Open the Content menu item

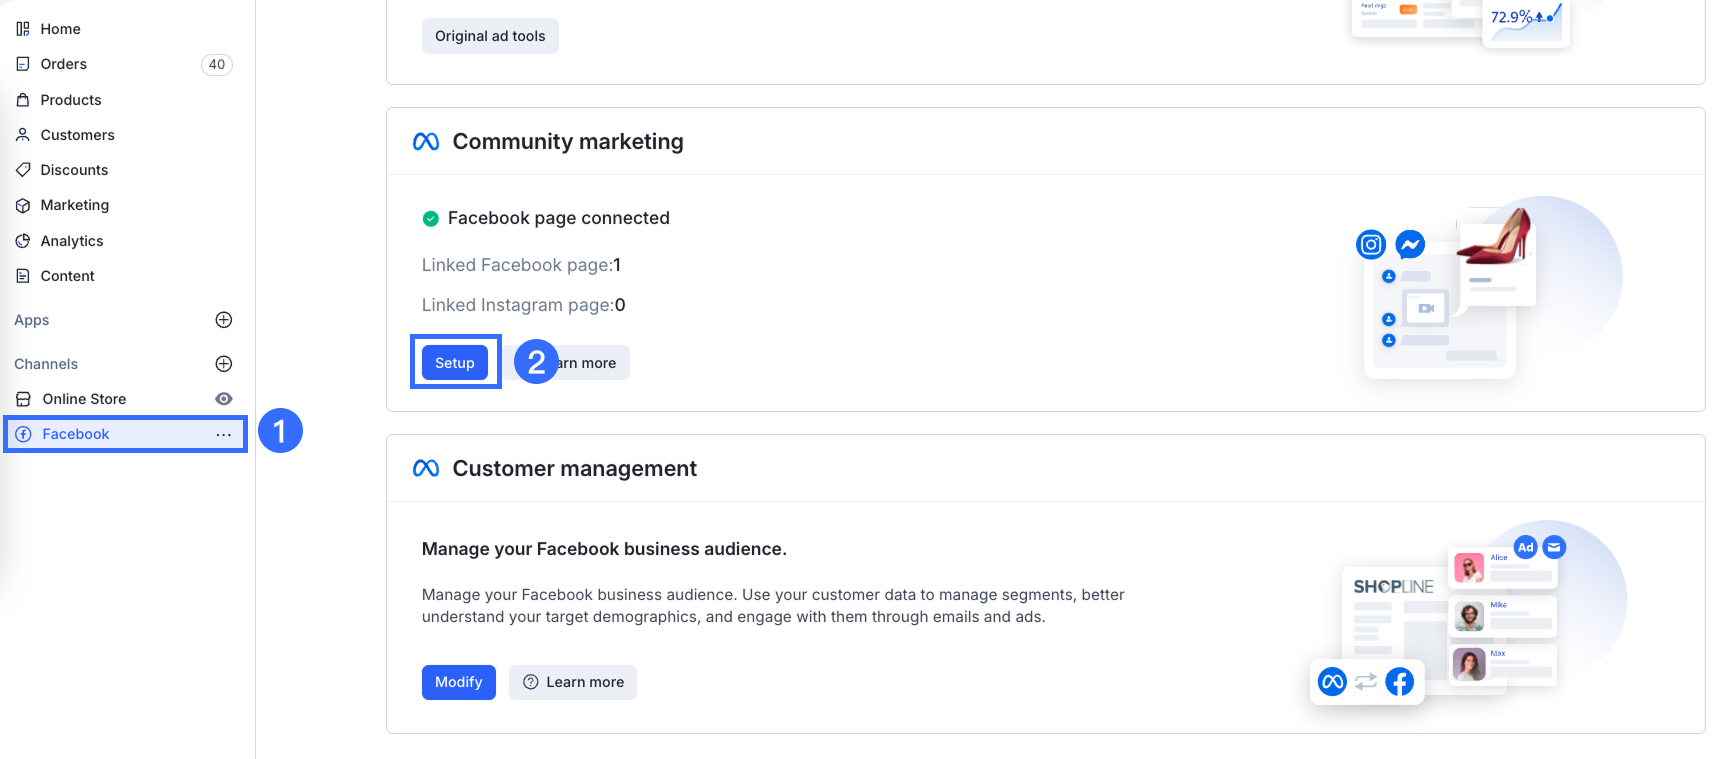point(67,276)
